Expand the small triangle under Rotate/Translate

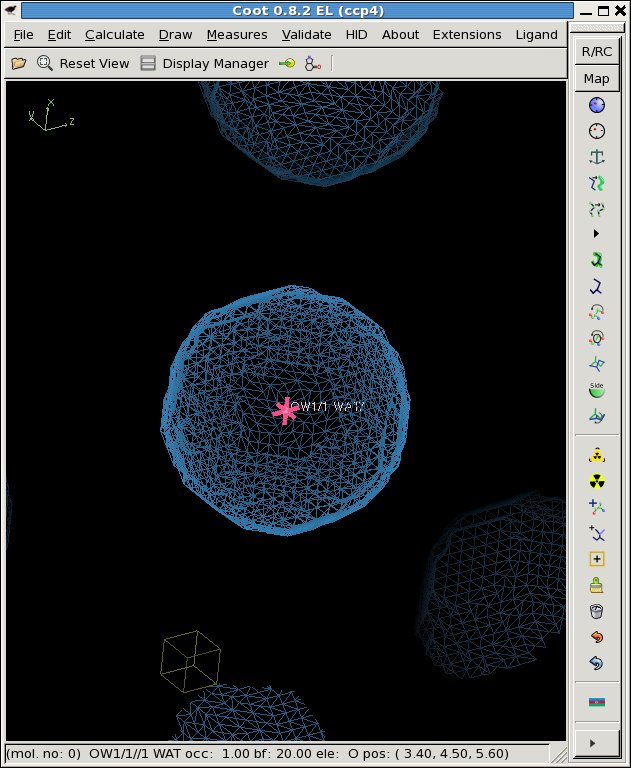(x=597, y=234)
